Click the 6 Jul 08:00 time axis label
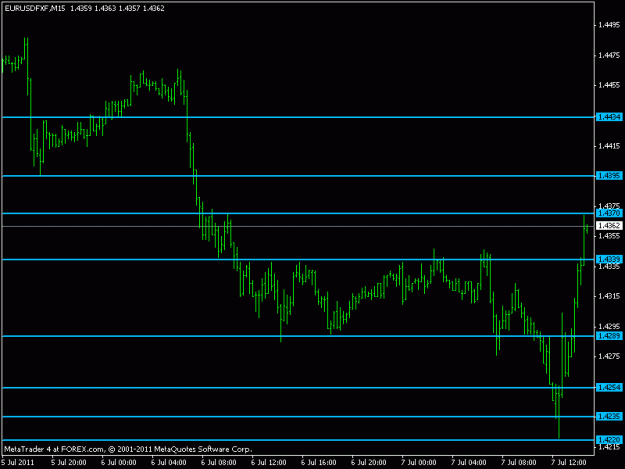 point(218,463)
